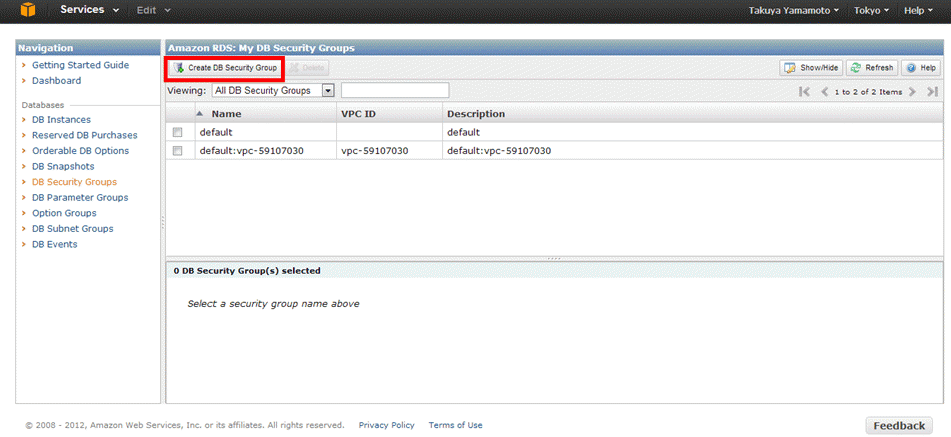Image resolution: width=951 pixels, height=437 pixels.
Task: Open DB Security Groups link
Action: (x=74, y=182)
